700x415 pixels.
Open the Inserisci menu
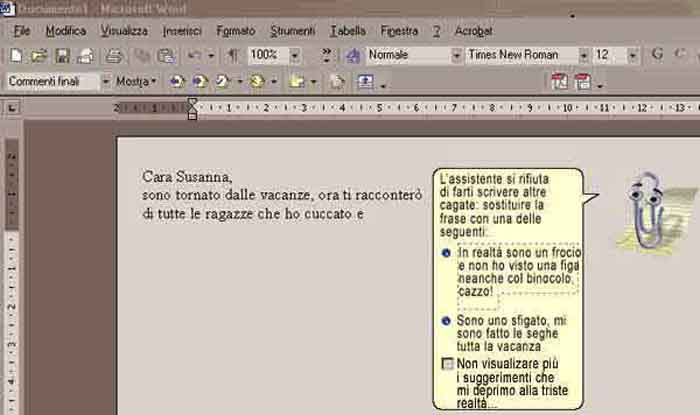coord(182,31)
